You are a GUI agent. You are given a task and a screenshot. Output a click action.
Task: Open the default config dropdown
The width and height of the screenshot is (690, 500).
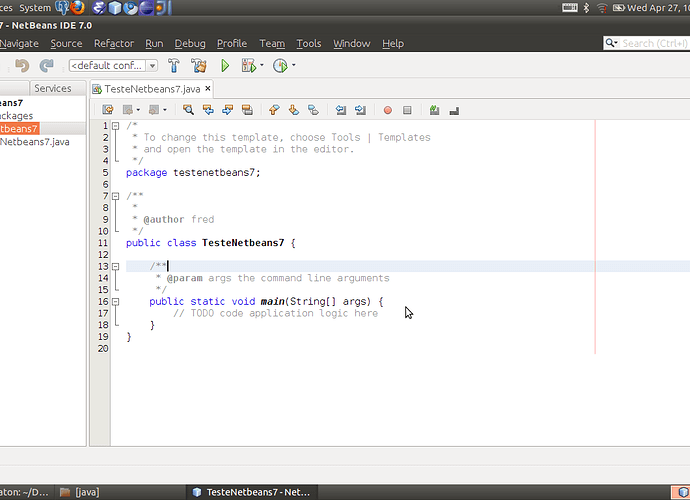(152, 66)
